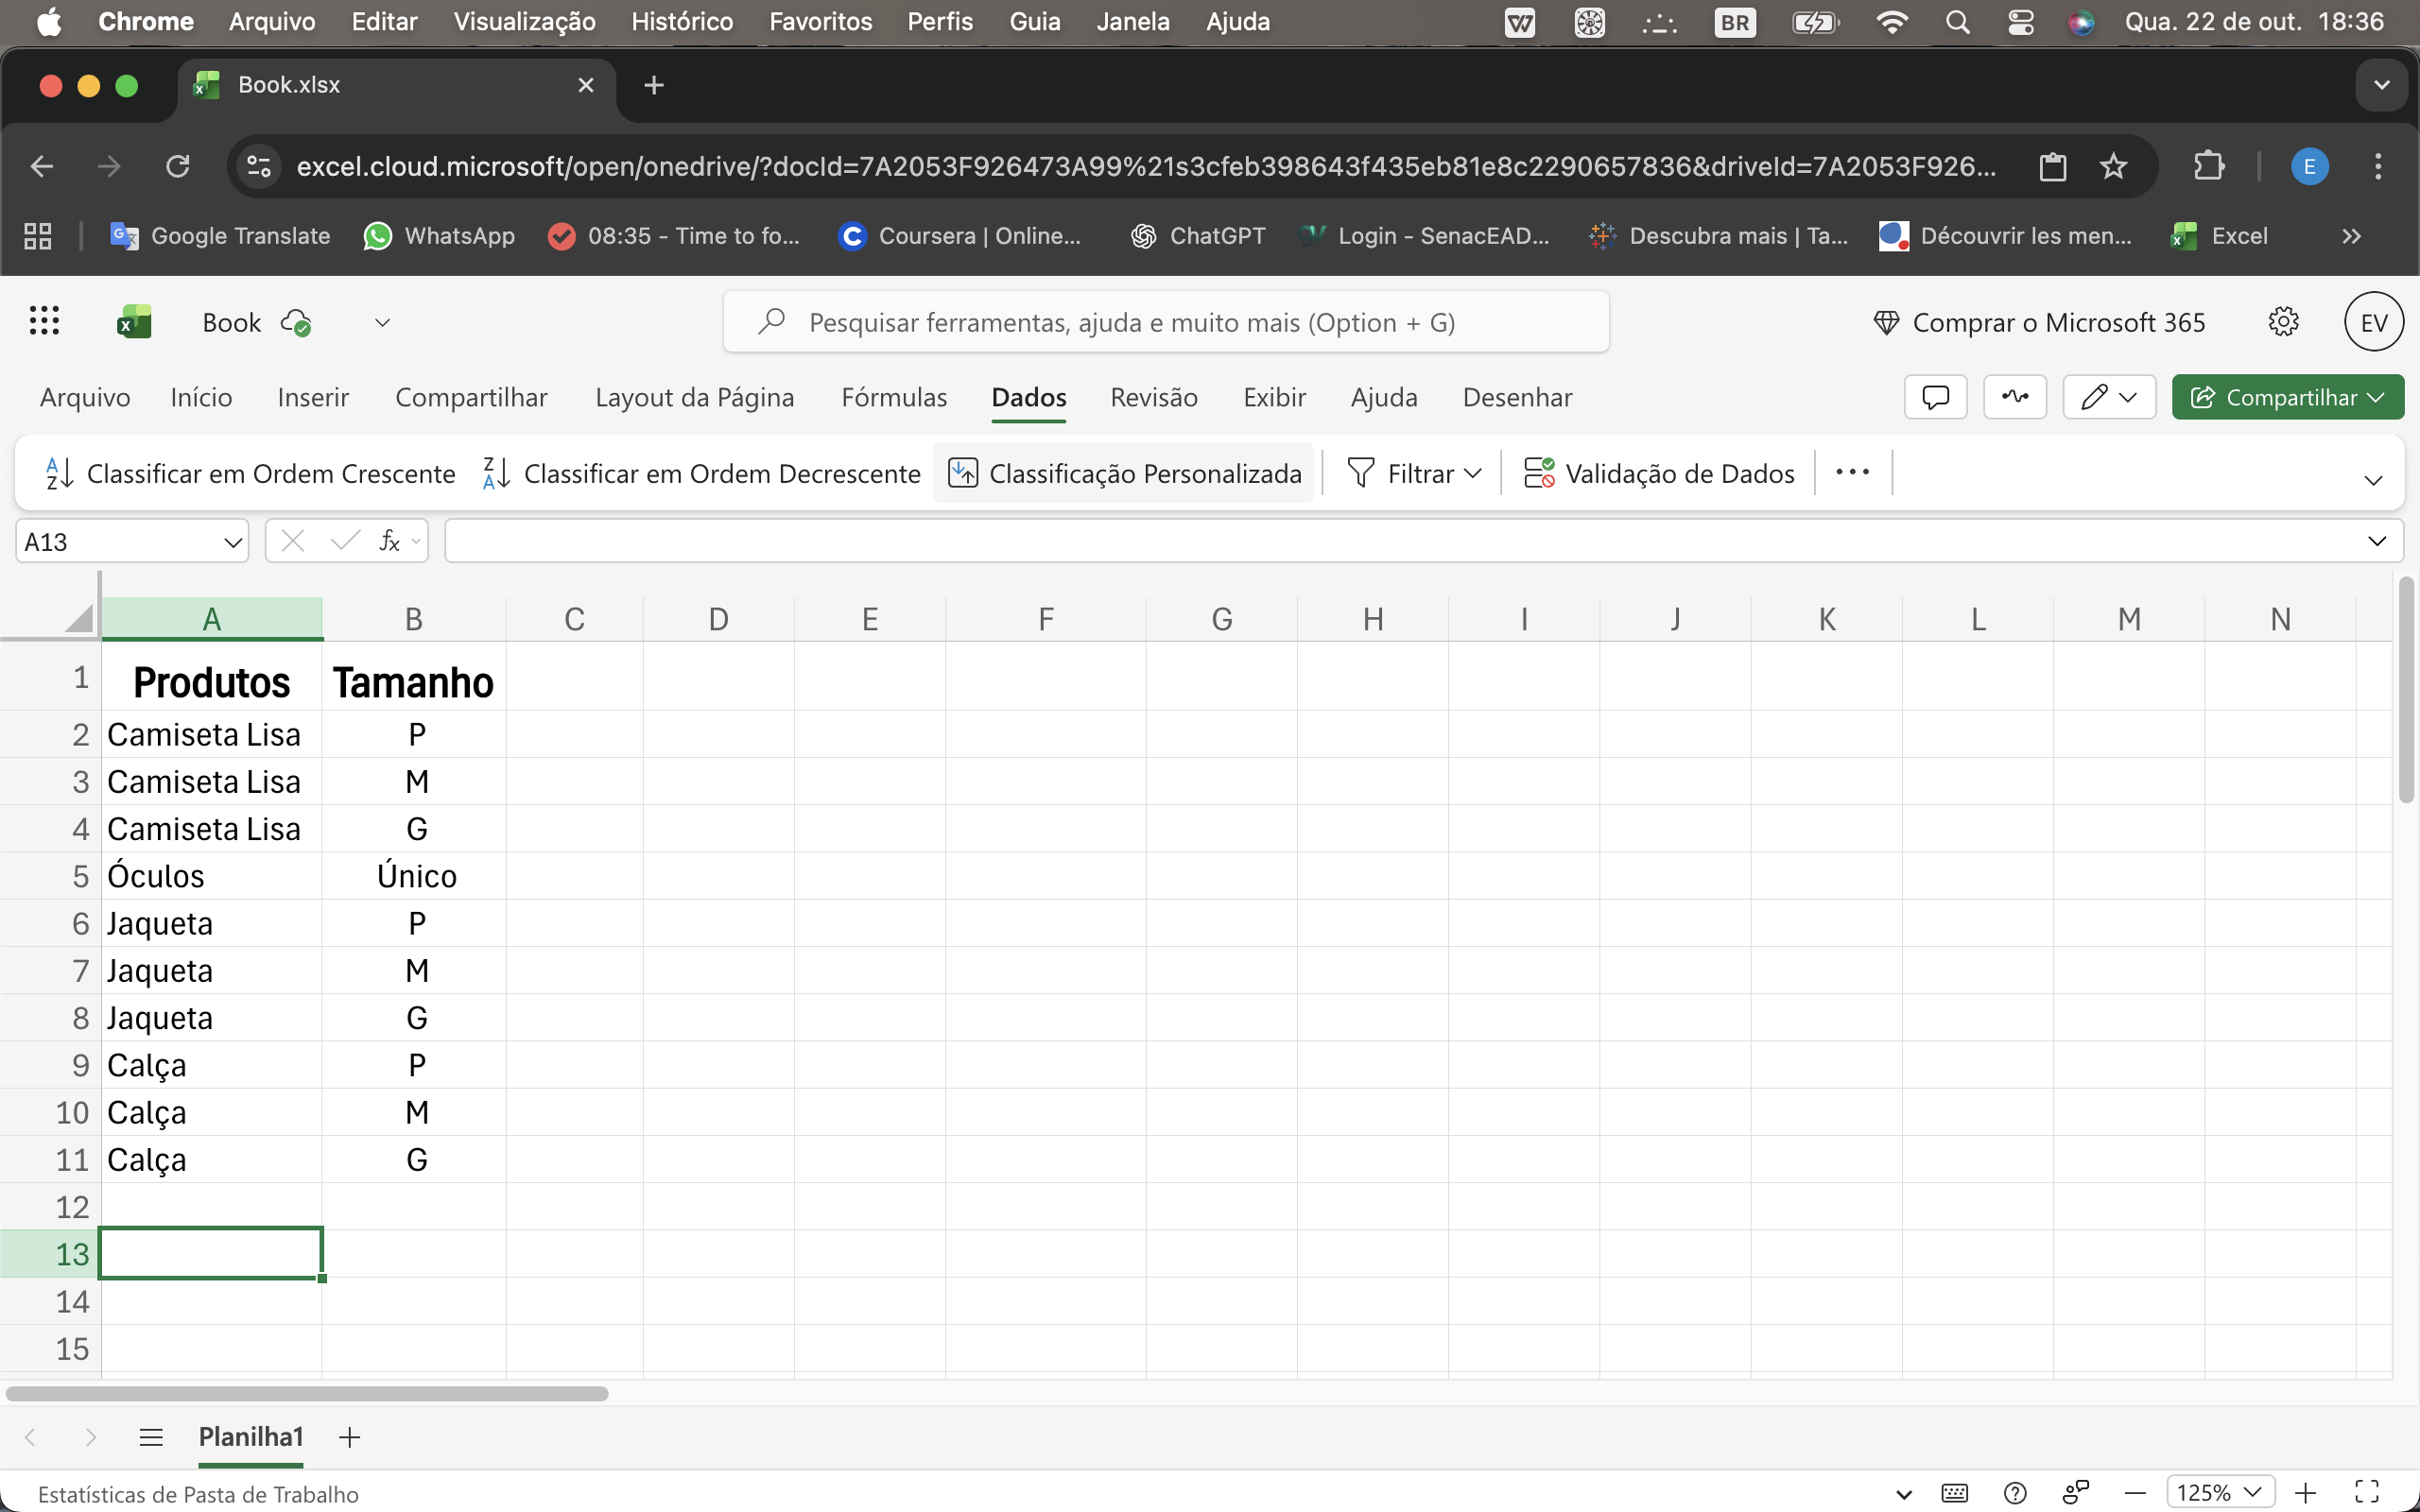Open the comments pane speech bubble icon
The image size is (2420, 1512).
coord(1935,398)
